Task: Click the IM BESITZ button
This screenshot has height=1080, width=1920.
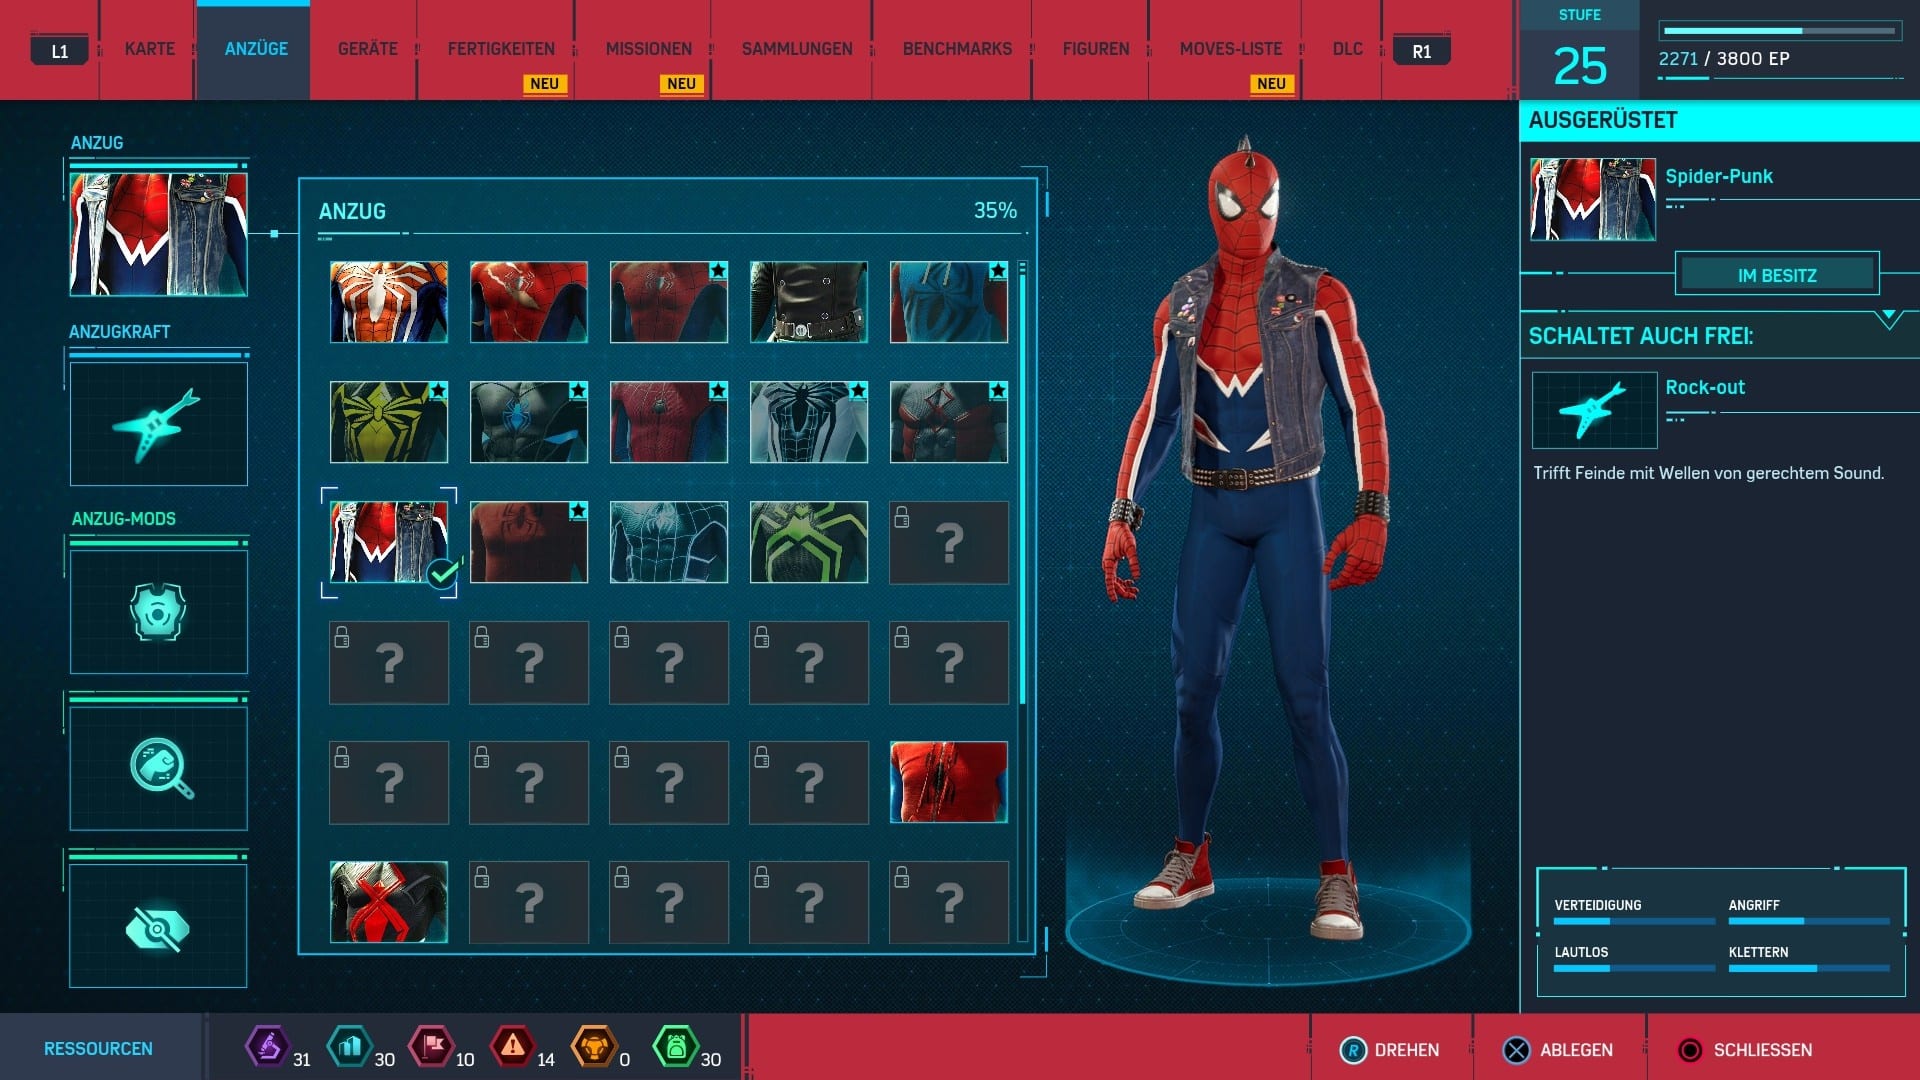Action: click(x=1777, y=275)
